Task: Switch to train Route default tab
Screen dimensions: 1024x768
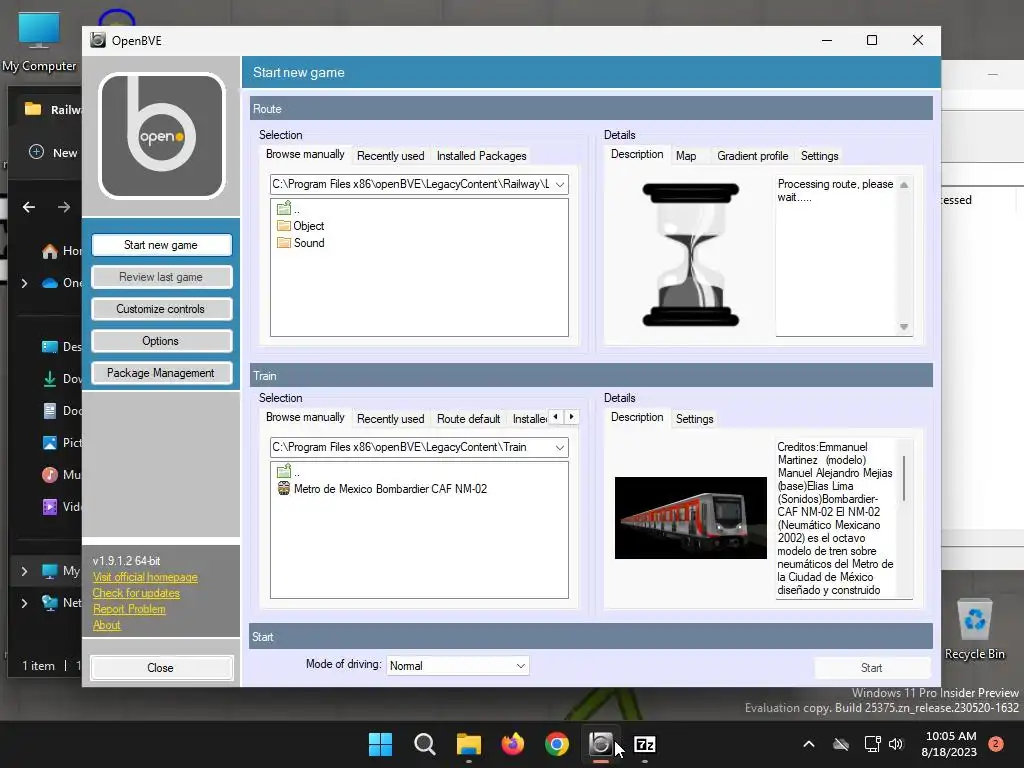Action: pos(468,419)
